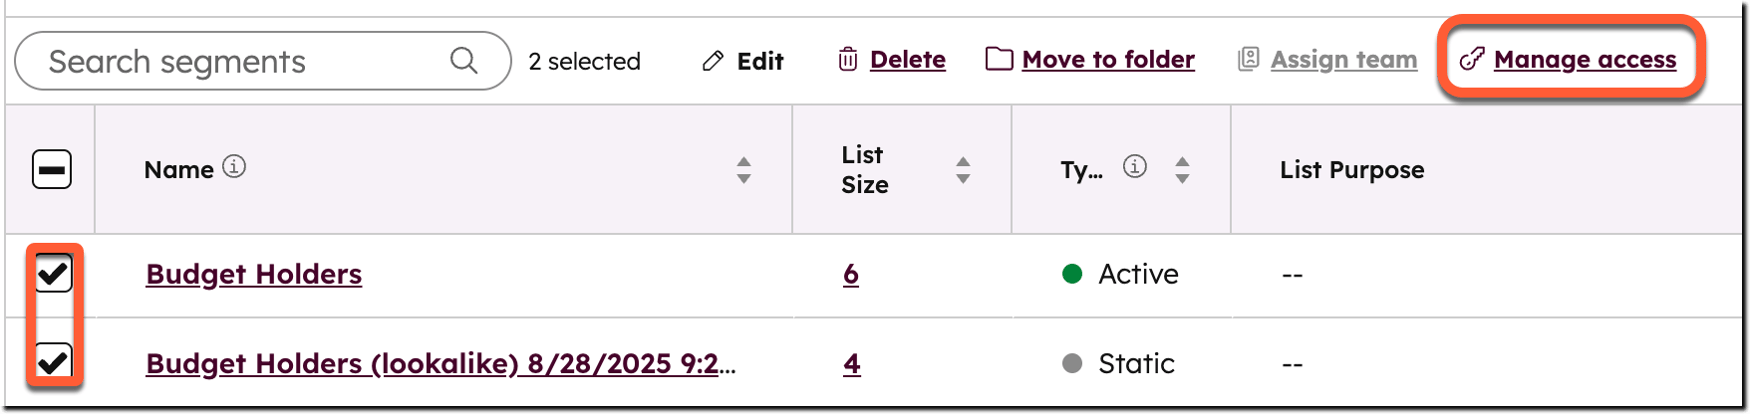Deselect all rows using header checkbox
This screenshot has width=1750, height=414.
(x=52, y=169)
